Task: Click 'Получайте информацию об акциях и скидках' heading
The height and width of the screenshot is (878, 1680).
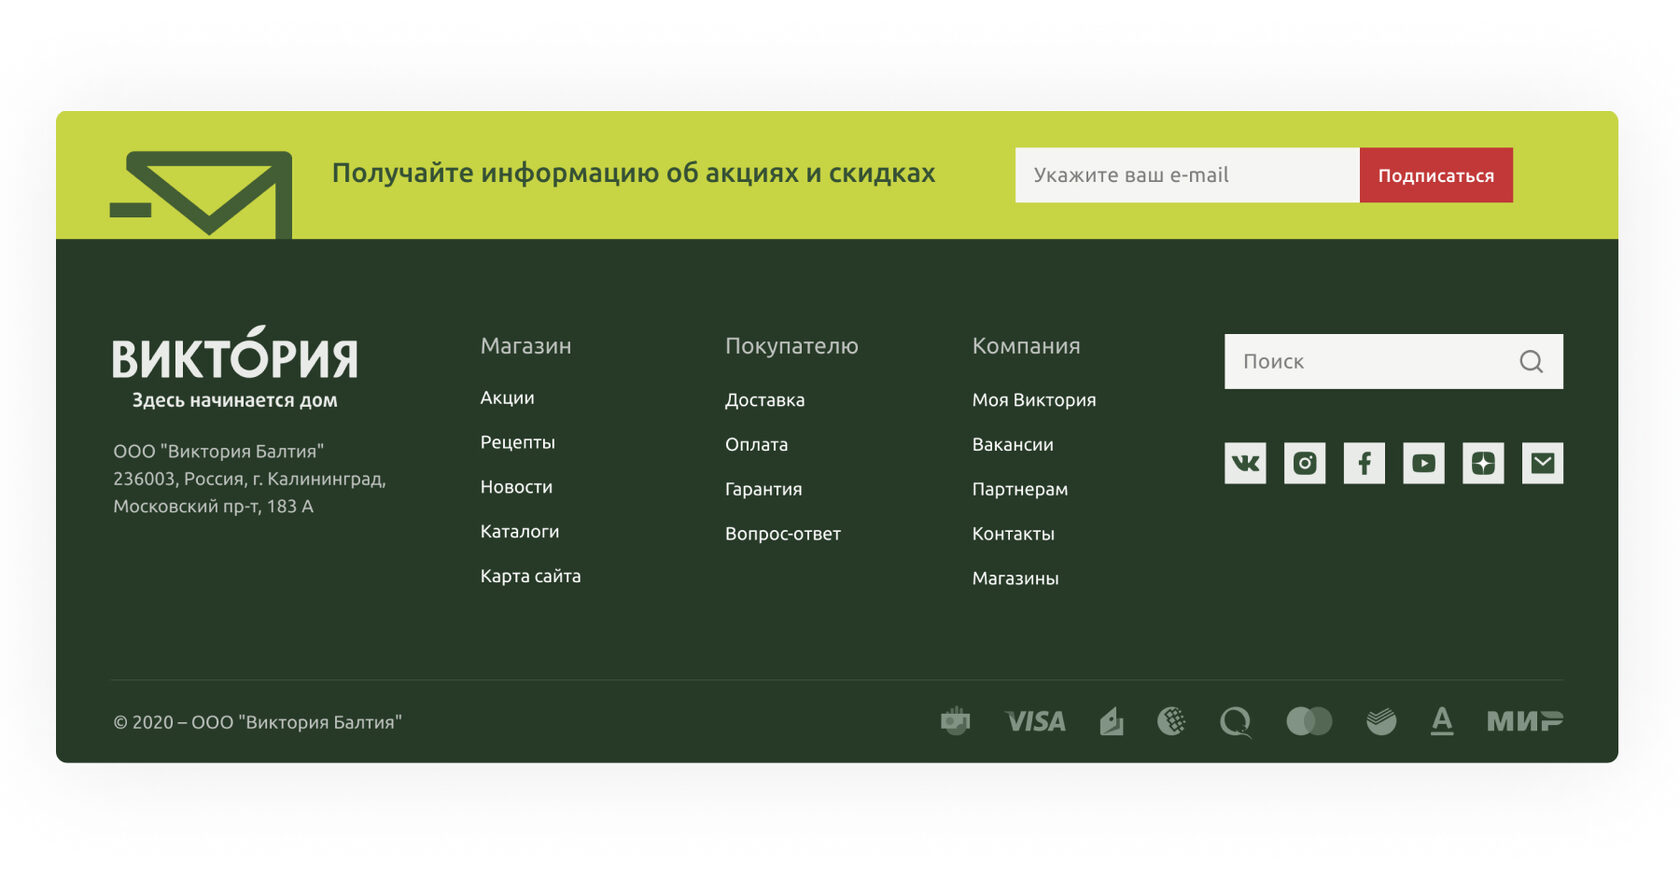Action: [634, 173]
